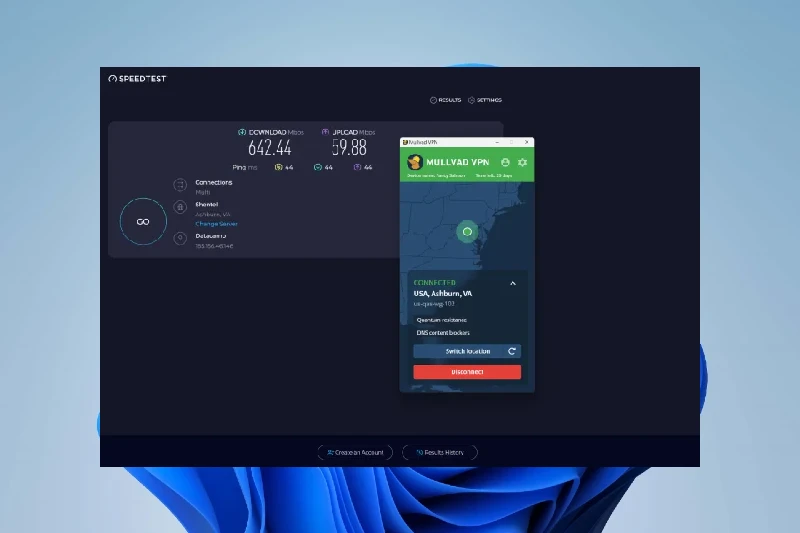The width and height of the screenshot is (800, 533).
Task: Collapse Mullvad connection details chevron
Action: [513, 283]
